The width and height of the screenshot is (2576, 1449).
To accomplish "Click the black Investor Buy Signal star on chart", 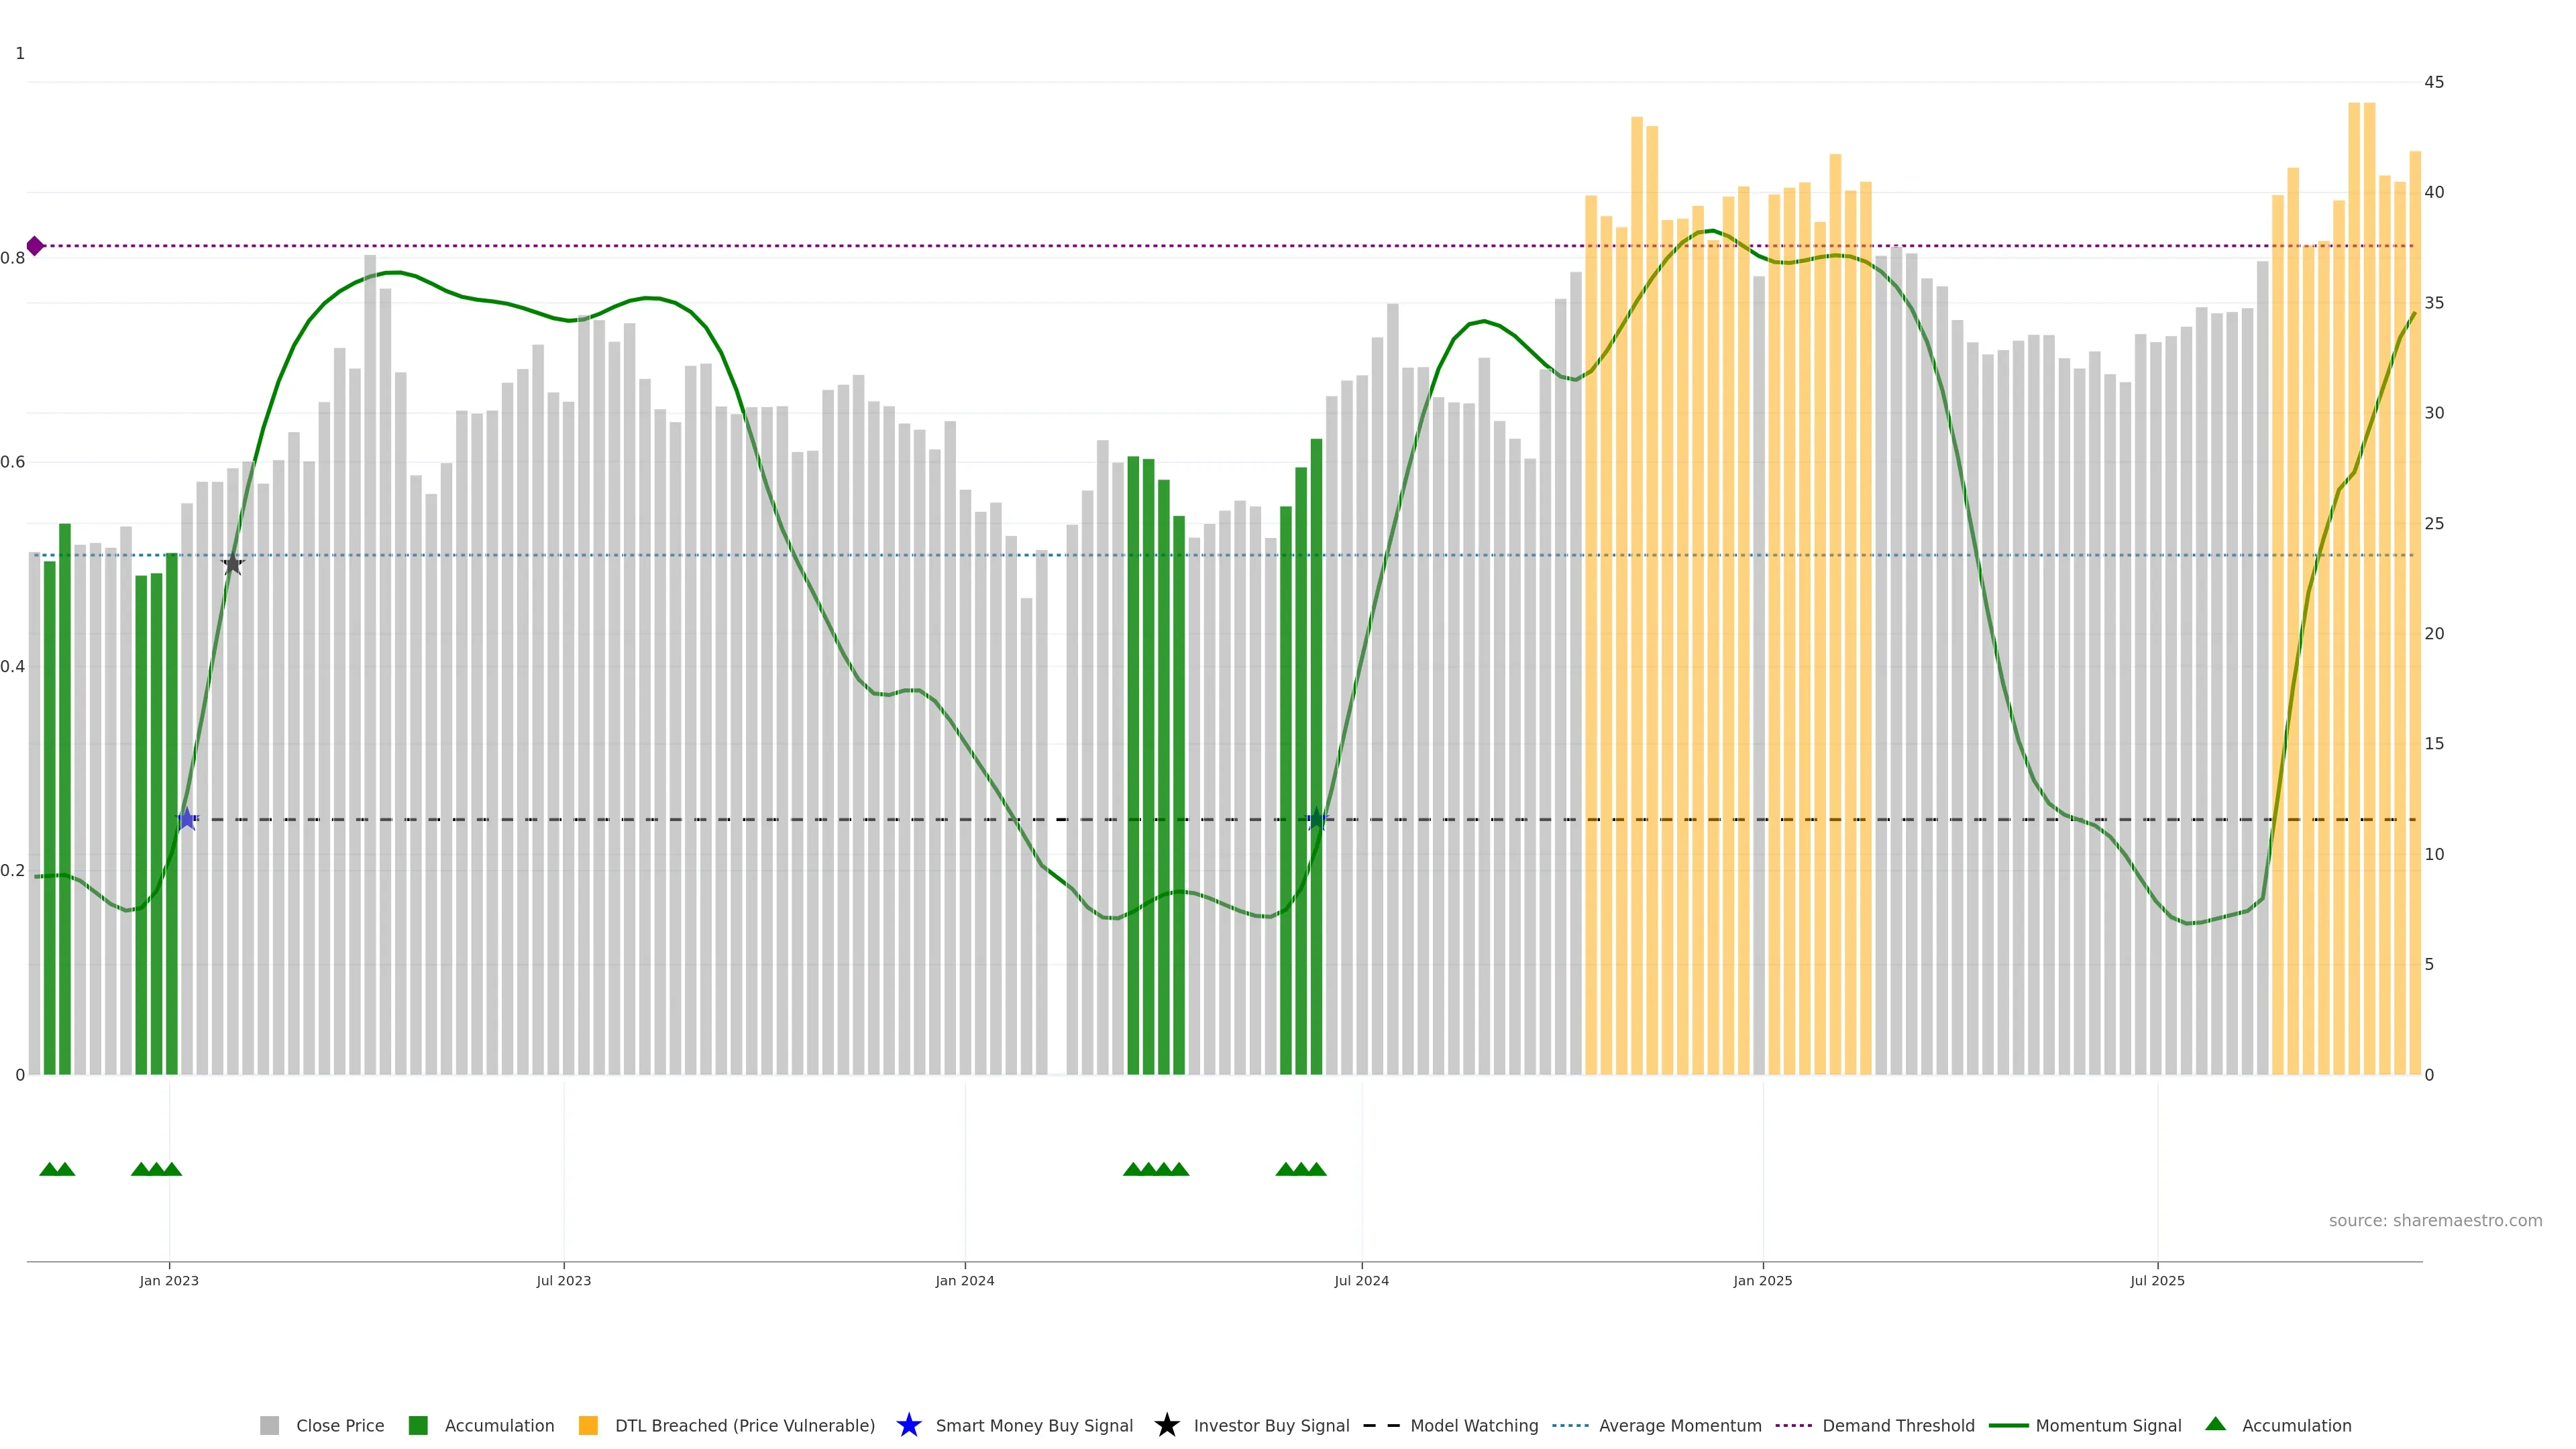I will (x=232, y=564).
